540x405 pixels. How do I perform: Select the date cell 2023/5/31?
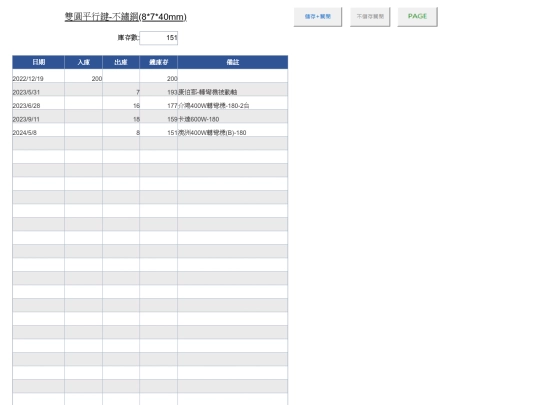click(x=38, y=90)
